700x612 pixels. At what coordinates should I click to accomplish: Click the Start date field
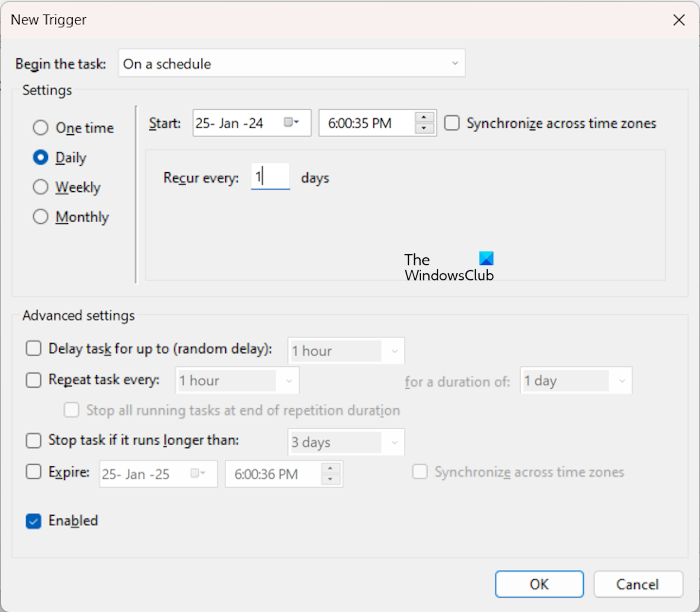236,124
